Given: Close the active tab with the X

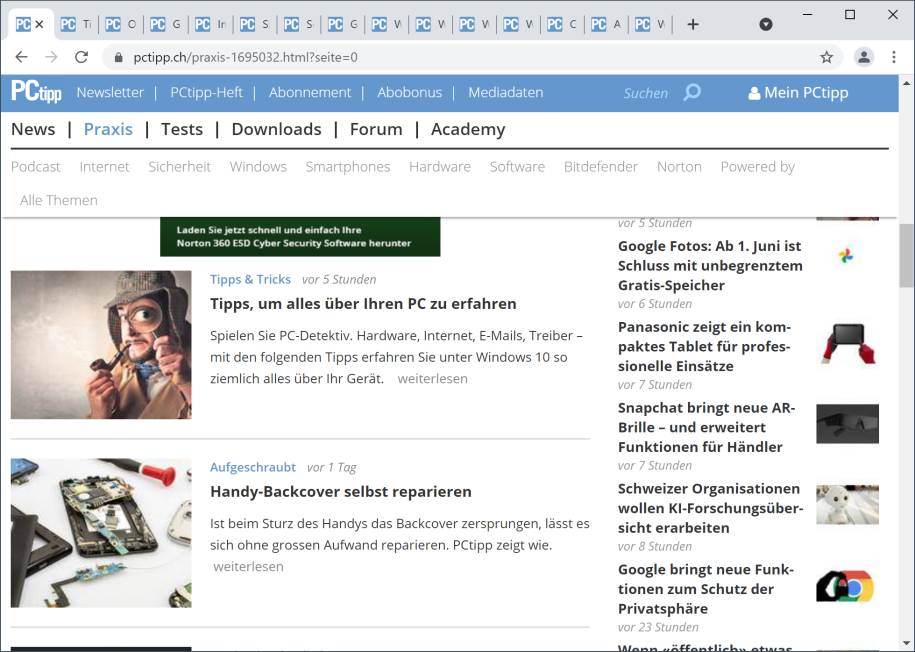Looking at the screenshot, I should pyautogui.click(x=39, y=25).
